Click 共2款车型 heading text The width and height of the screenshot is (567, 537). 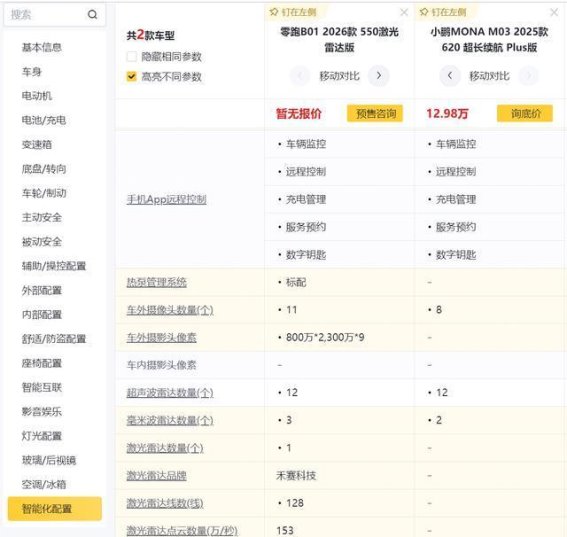150,35
